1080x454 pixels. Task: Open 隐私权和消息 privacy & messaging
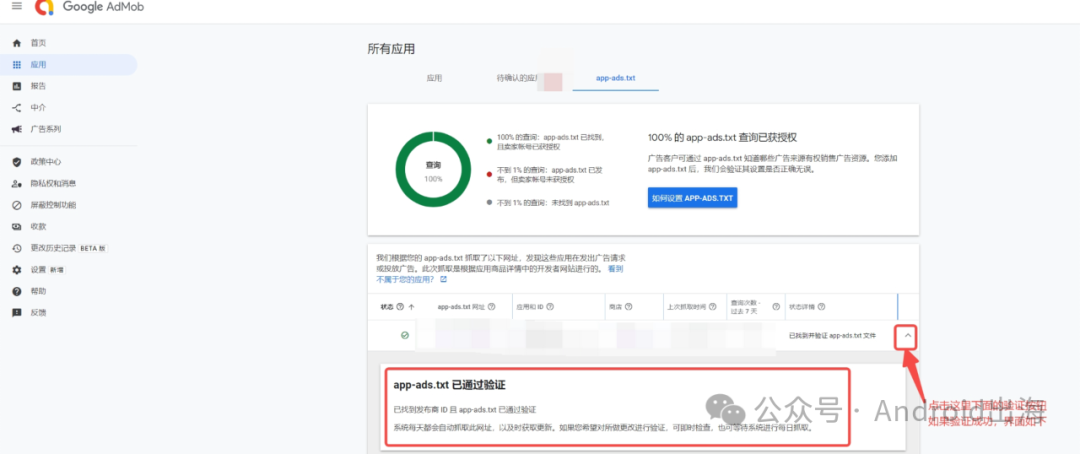52,183
